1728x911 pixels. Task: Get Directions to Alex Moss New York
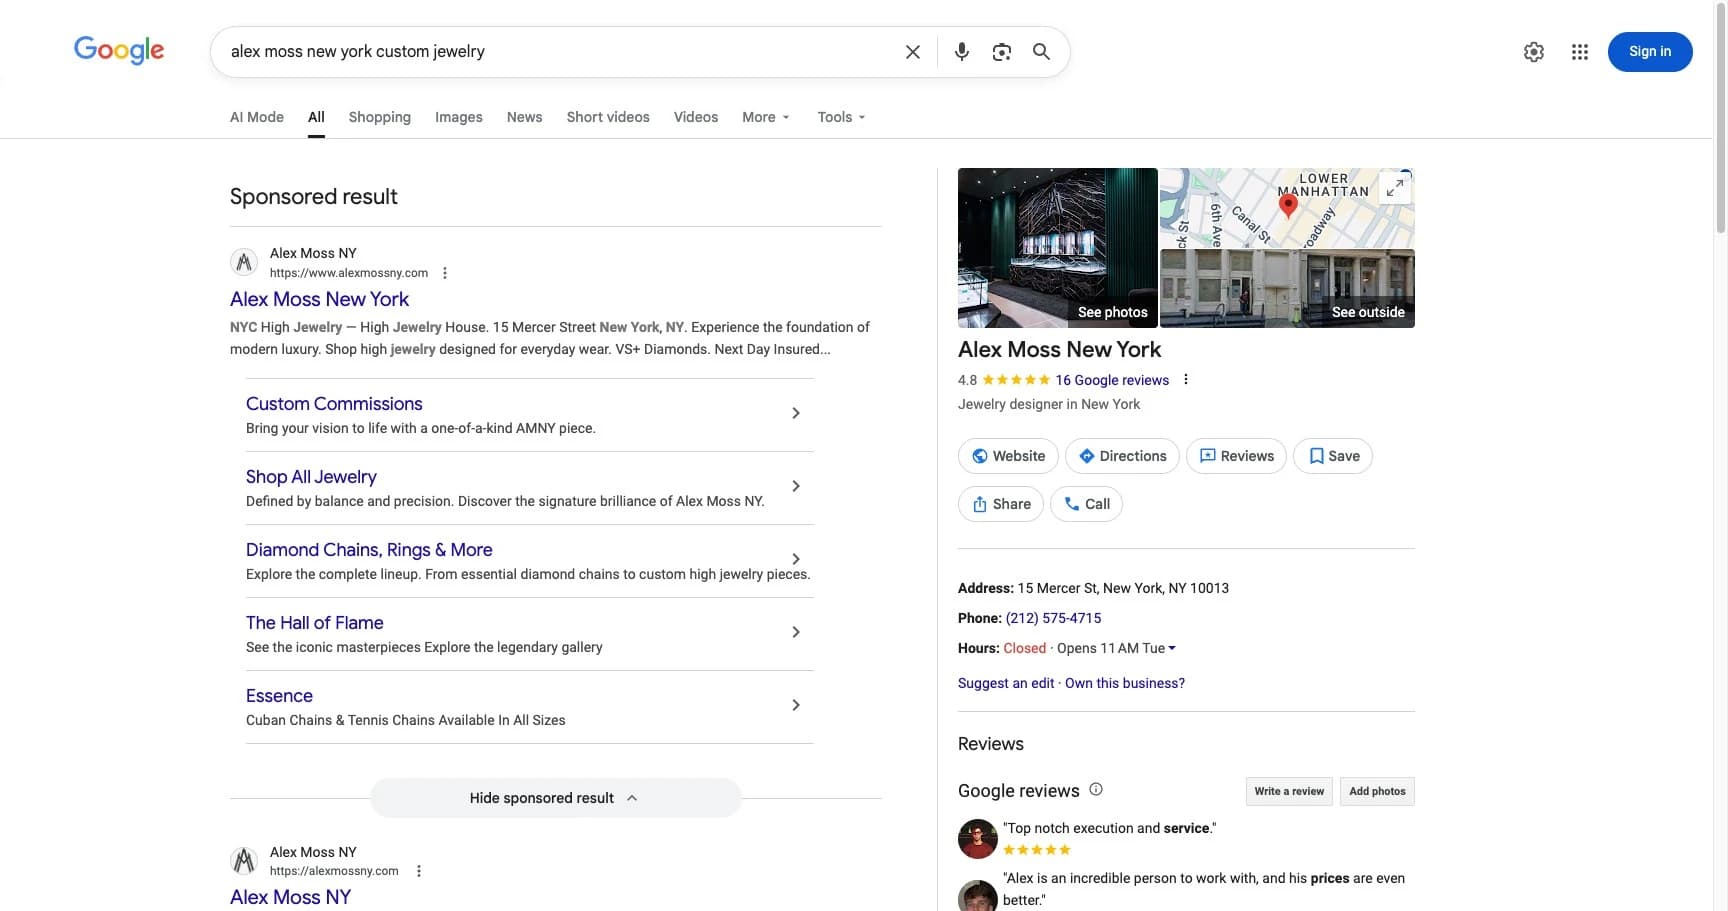pyautogui.click(x=1122, y=456)
